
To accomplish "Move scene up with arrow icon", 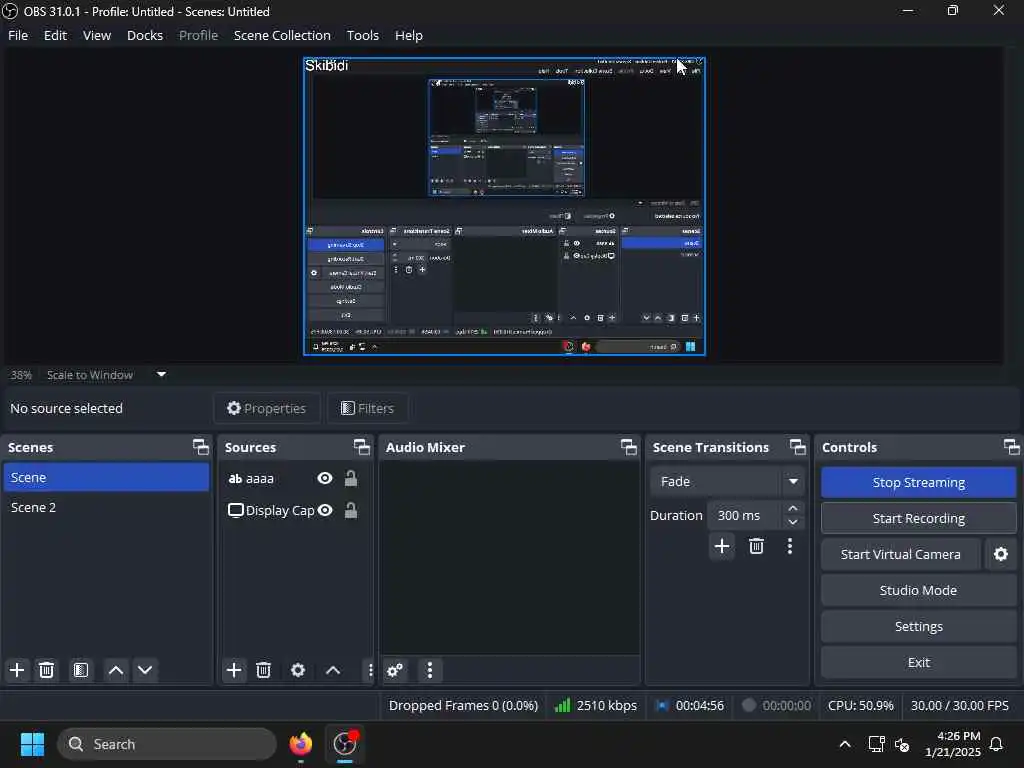I will pyautogui.click(x=116, y=670).
